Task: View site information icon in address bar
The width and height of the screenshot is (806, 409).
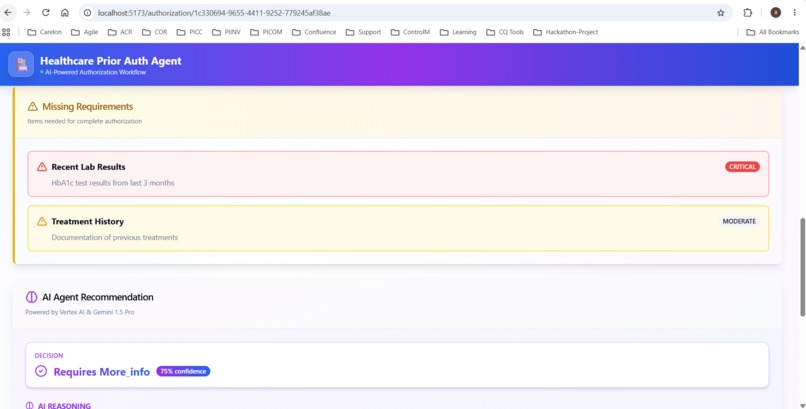Action: click(87, 13)
